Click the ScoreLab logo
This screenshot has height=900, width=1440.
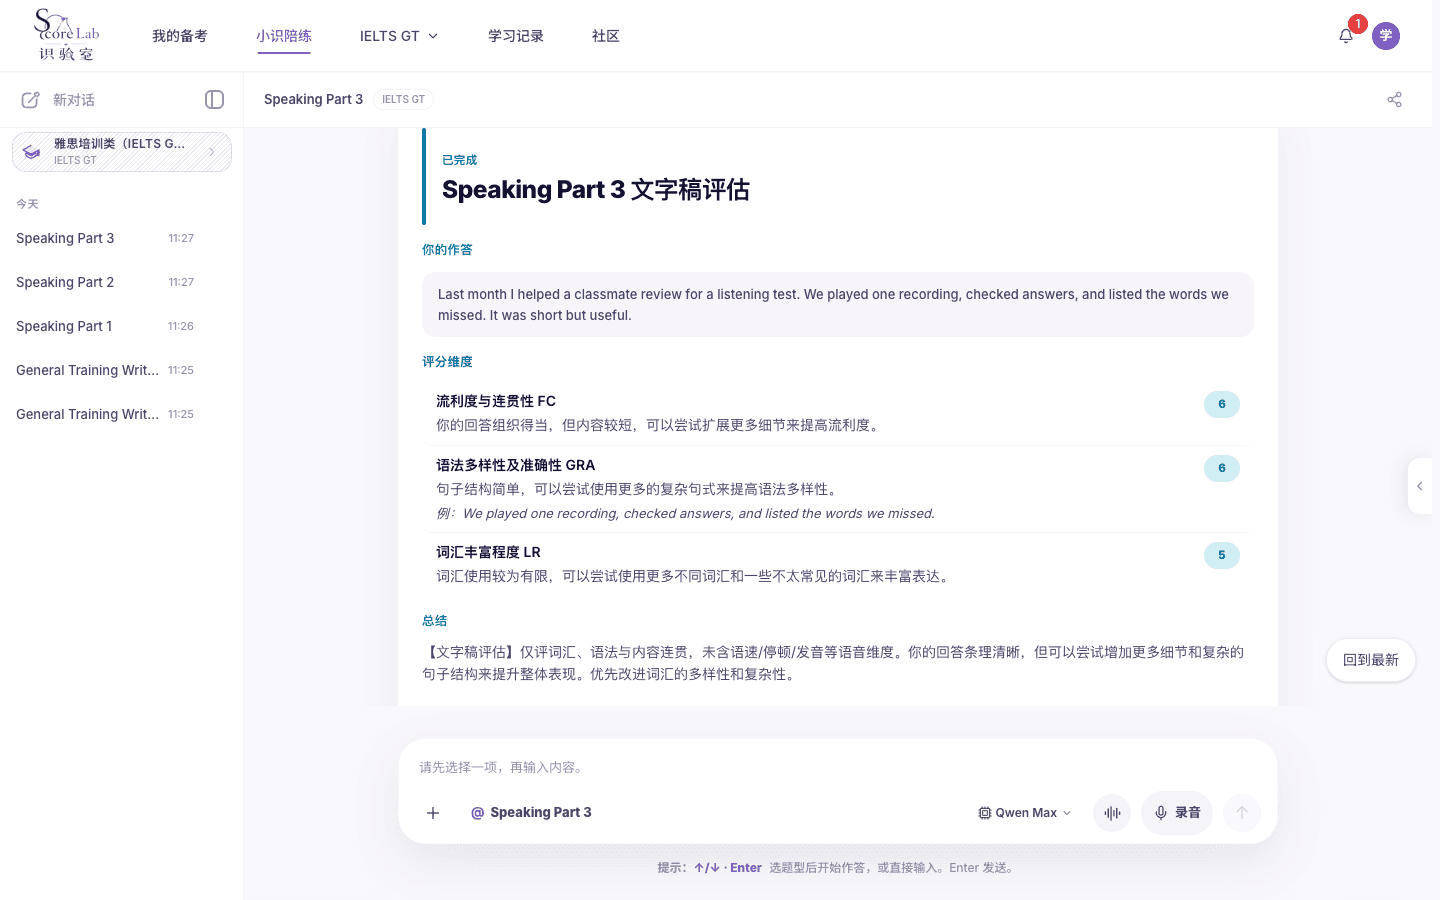[67, 35]
